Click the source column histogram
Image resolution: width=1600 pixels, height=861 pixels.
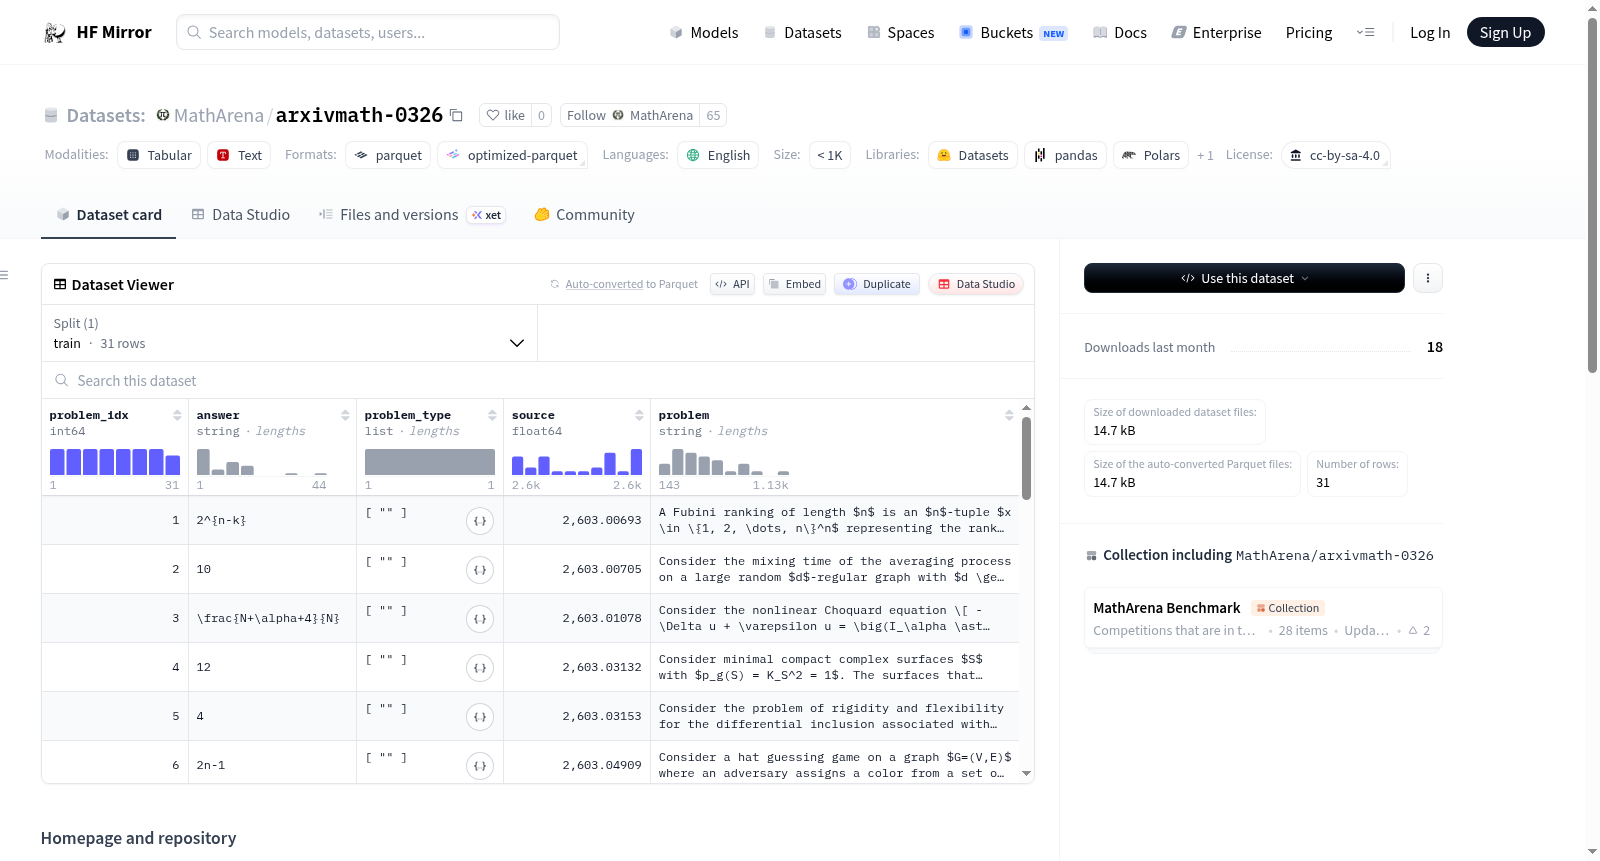click(577, 461)
